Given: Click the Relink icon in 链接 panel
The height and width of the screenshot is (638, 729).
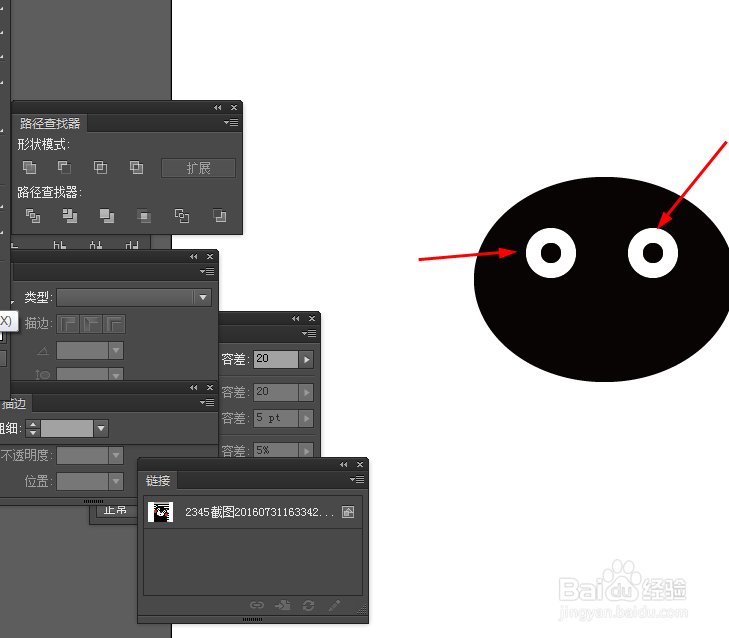Looking at the screenshot, I should click(257, 605).
